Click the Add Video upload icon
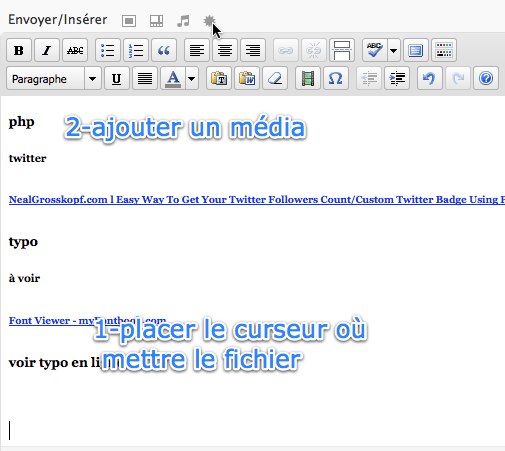The width and height of the screenshot is (505, 451). 156,21
